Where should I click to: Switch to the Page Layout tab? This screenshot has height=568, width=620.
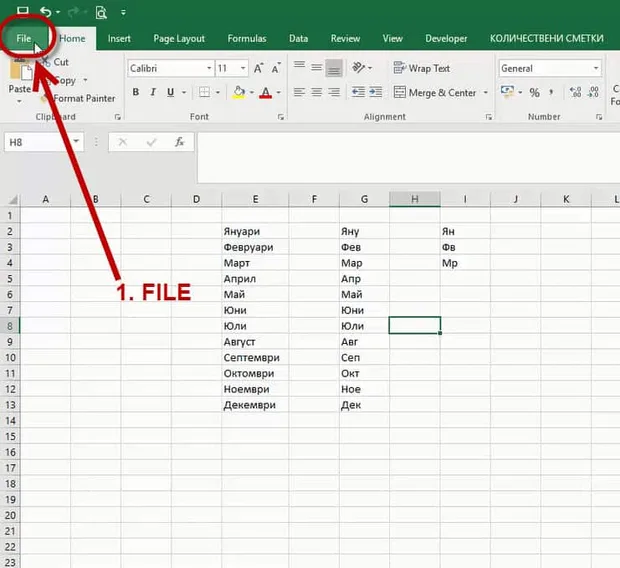[179, 38]
